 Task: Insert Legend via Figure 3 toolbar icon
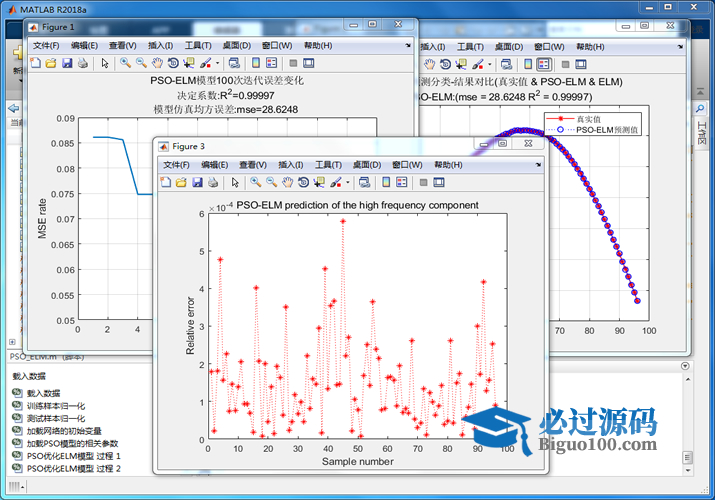click(x=402, y=182)
